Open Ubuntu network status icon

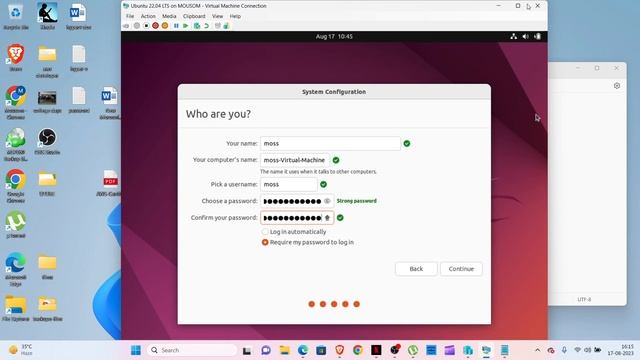click(513, 36)
